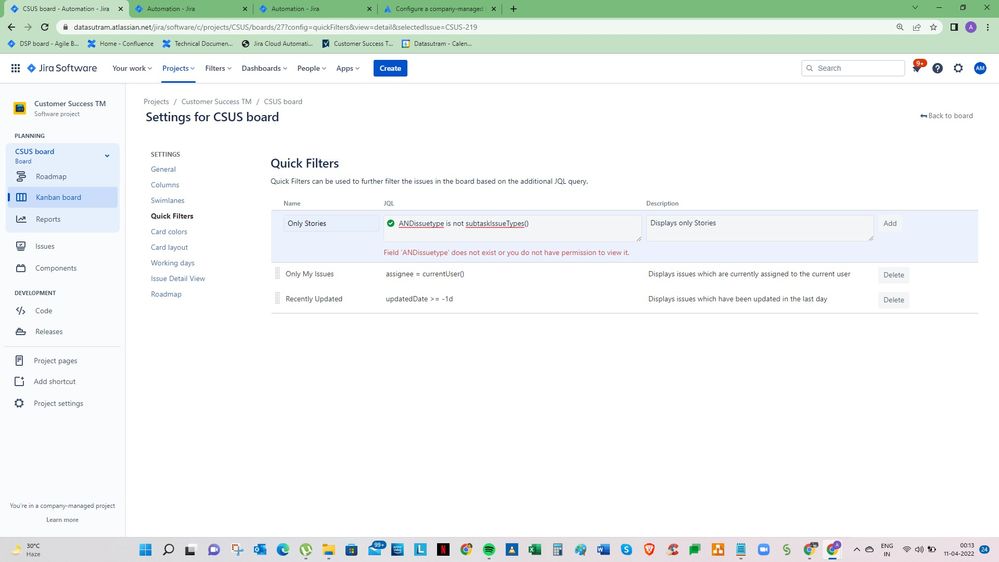The image size is (999, 562).
Task: Click the quick filter Name field
Action: [331, 224]
